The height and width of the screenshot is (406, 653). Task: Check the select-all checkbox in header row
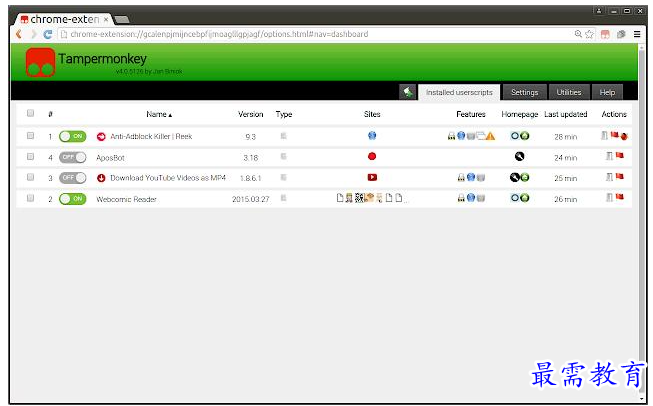tap(30, 113)
